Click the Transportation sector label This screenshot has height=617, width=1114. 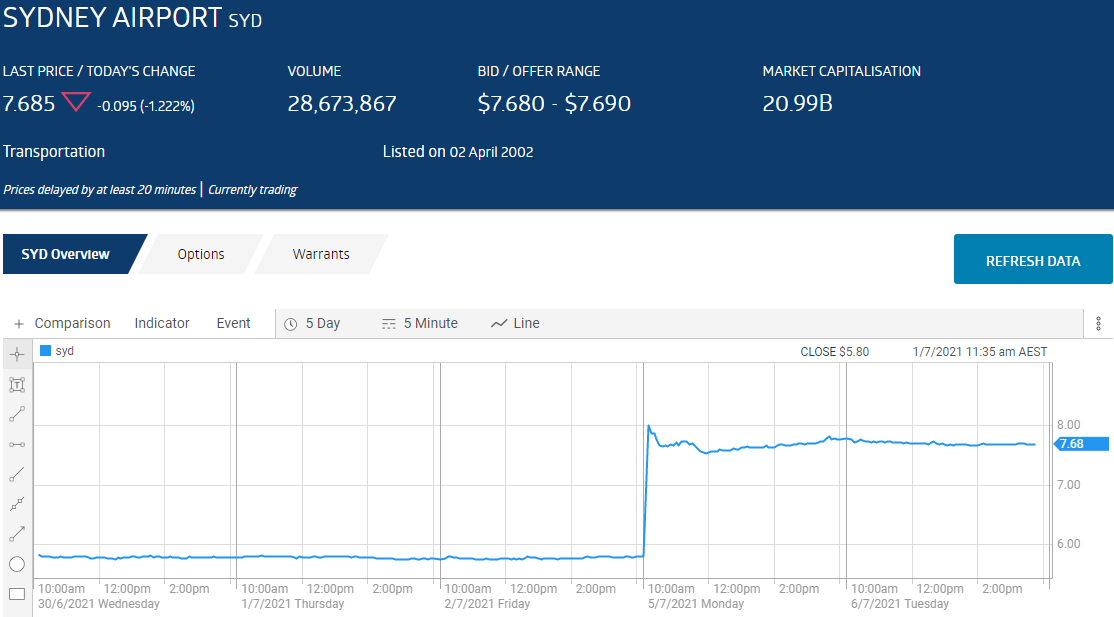point(54,151)
